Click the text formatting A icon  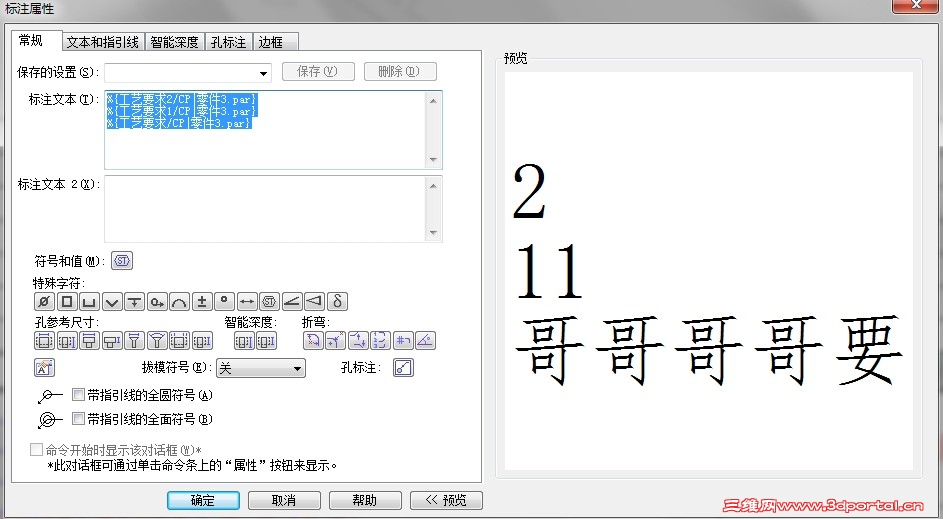pos(45,367)
